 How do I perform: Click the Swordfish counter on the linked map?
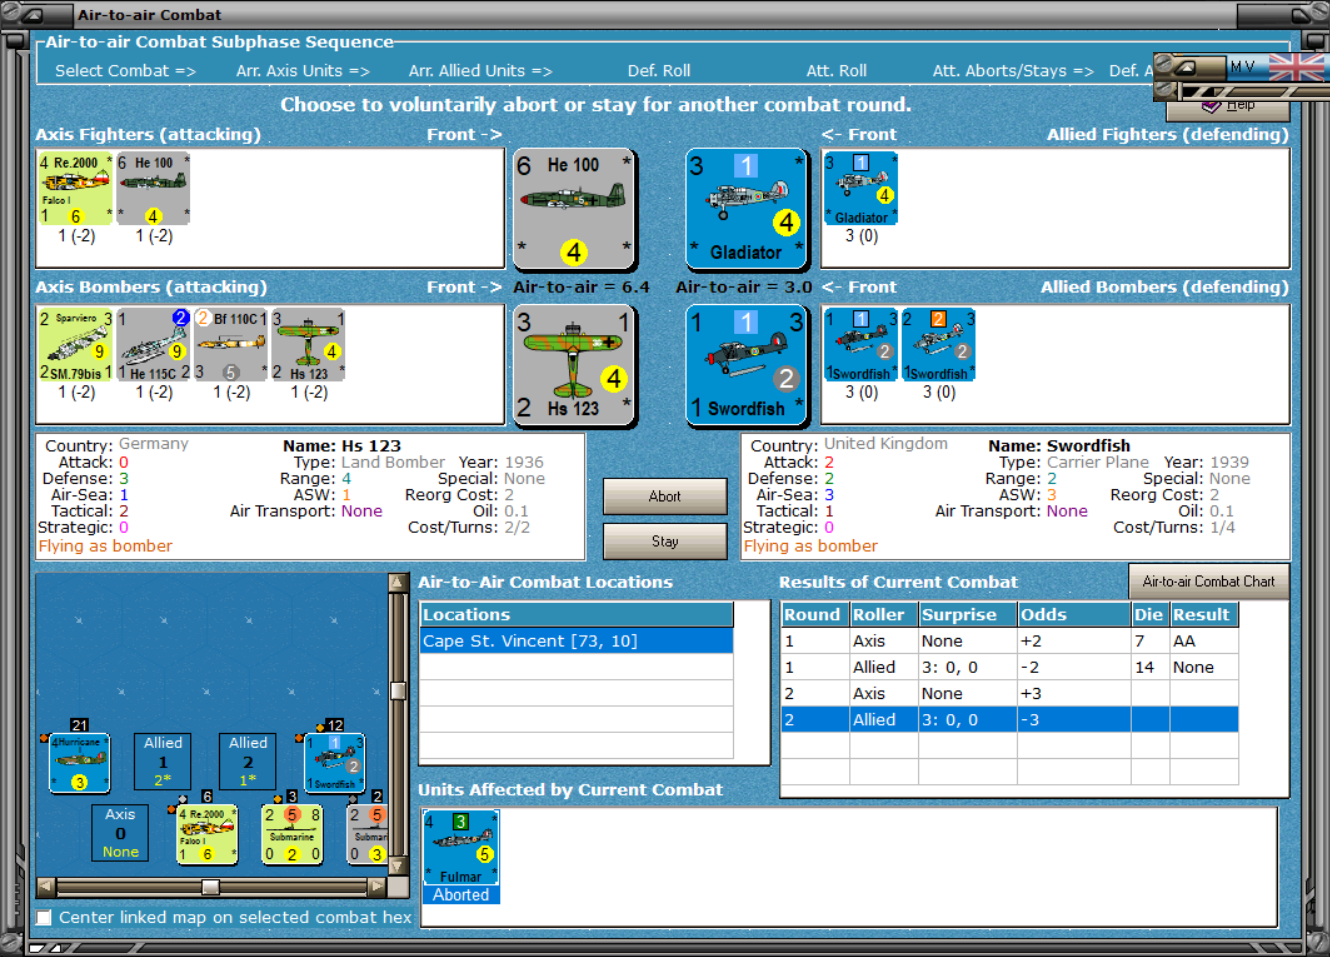[334, 763]
